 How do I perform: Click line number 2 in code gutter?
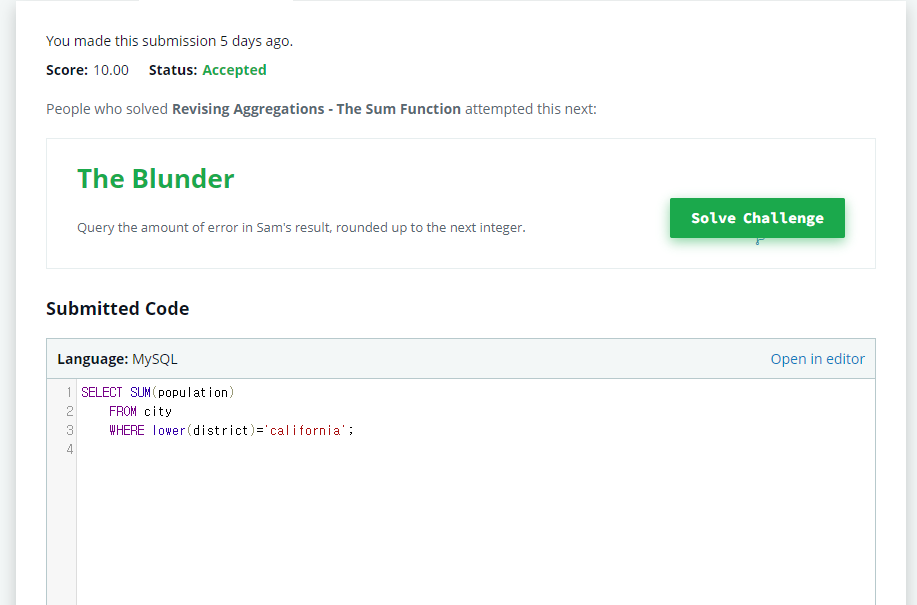pyautogui.click(x=69, y=412)
